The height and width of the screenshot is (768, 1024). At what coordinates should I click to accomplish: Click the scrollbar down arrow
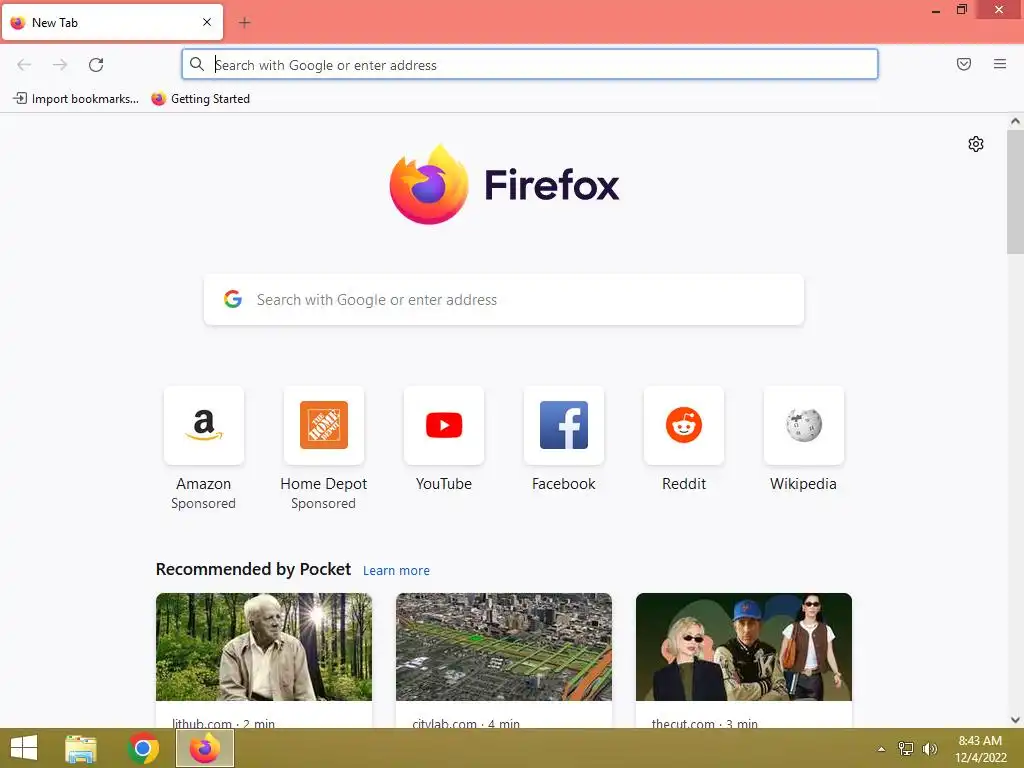(x=1015, y=720)
